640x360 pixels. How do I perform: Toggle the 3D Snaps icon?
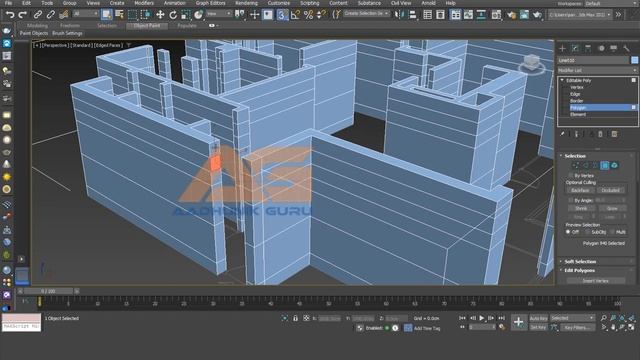tap(282, 15)
